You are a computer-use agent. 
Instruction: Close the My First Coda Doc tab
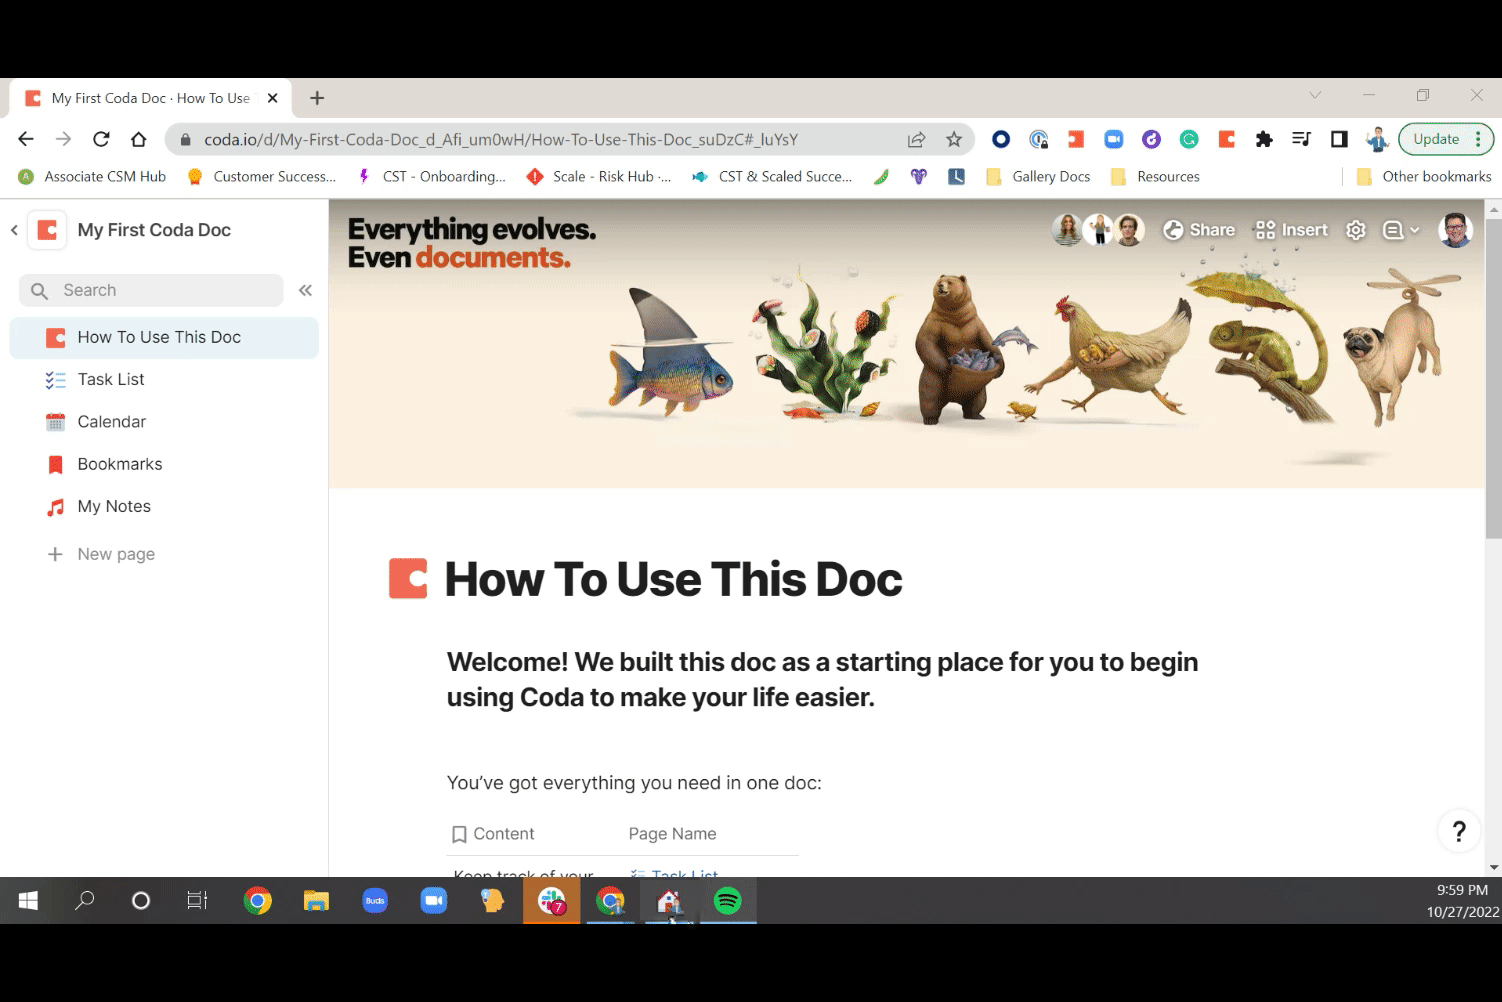point(272,98)
